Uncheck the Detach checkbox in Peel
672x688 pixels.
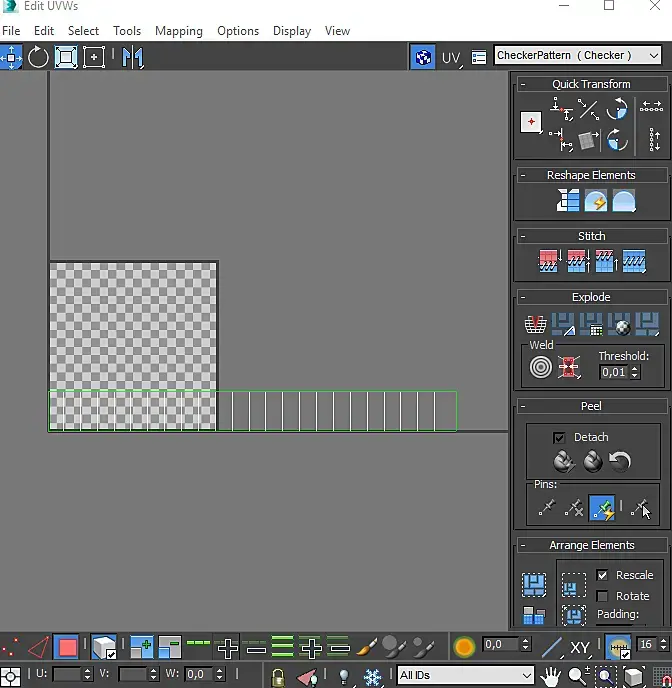[x=560, y=438]
